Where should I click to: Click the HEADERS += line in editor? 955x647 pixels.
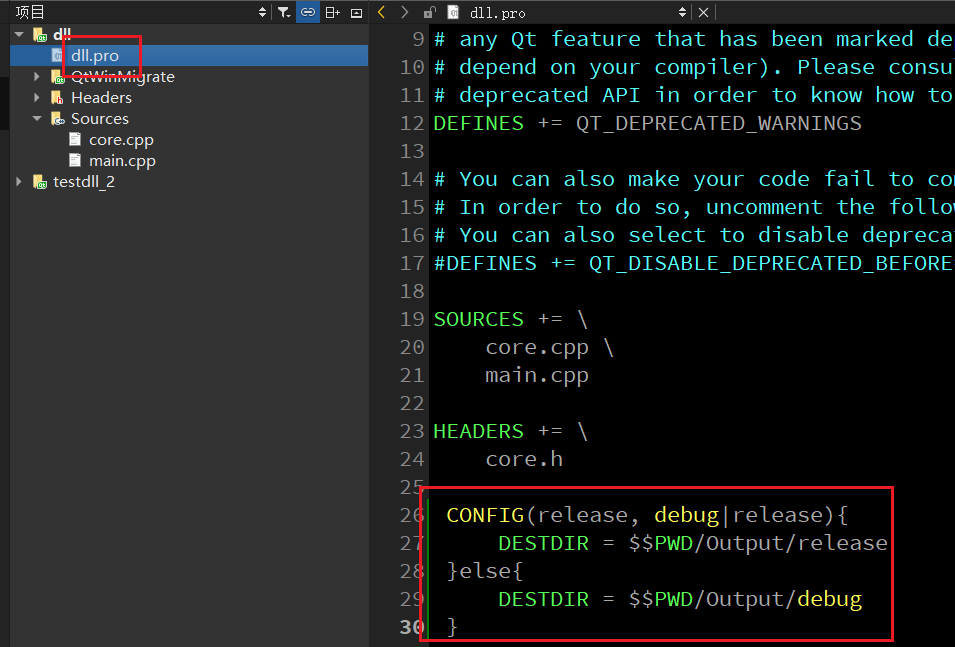click(510, 432)
